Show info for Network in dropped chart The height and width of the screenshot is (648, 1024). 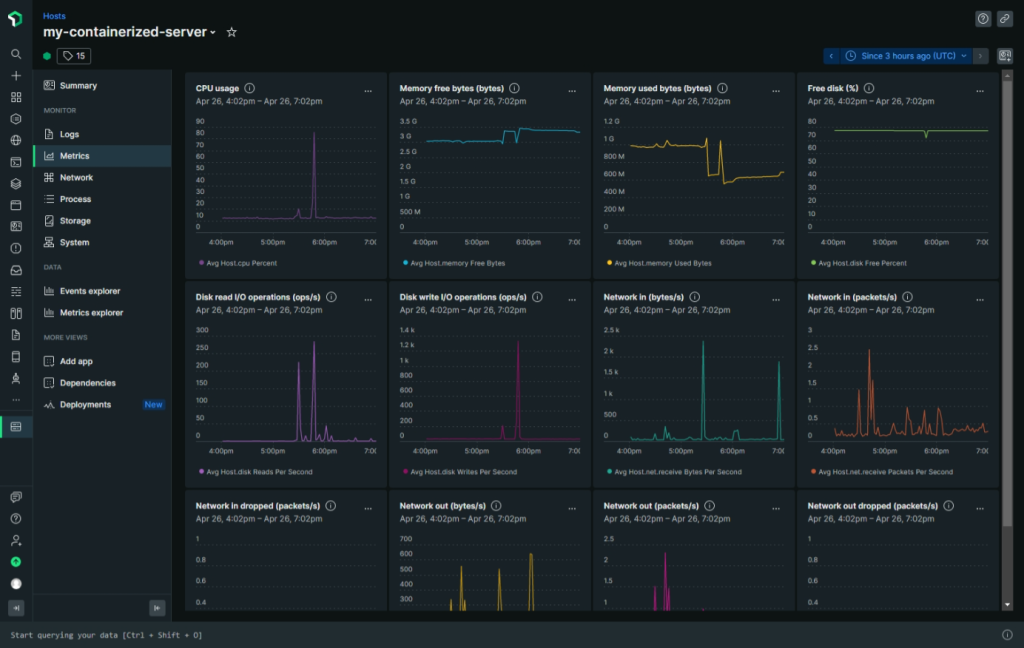tap(331, 506)
